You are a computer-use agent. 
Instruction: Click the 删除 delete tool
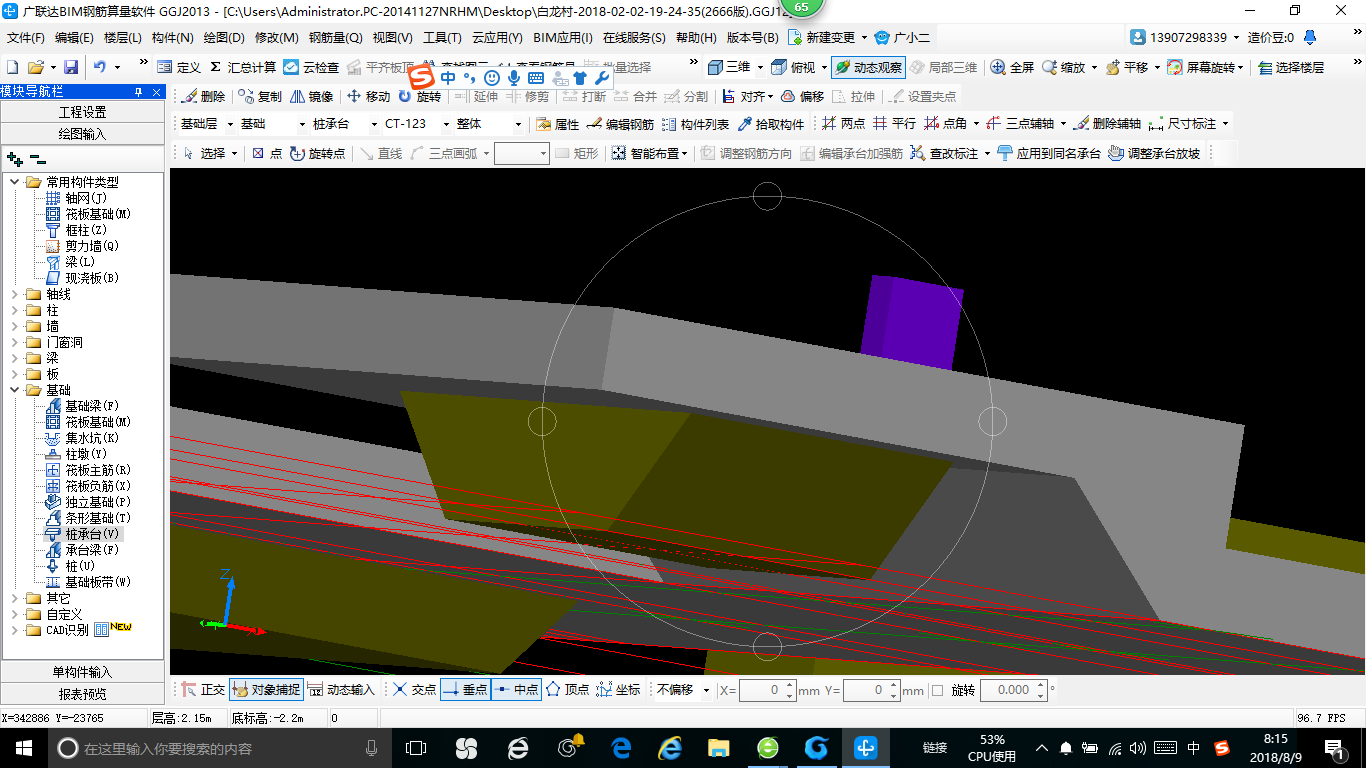tap(203, 96)
